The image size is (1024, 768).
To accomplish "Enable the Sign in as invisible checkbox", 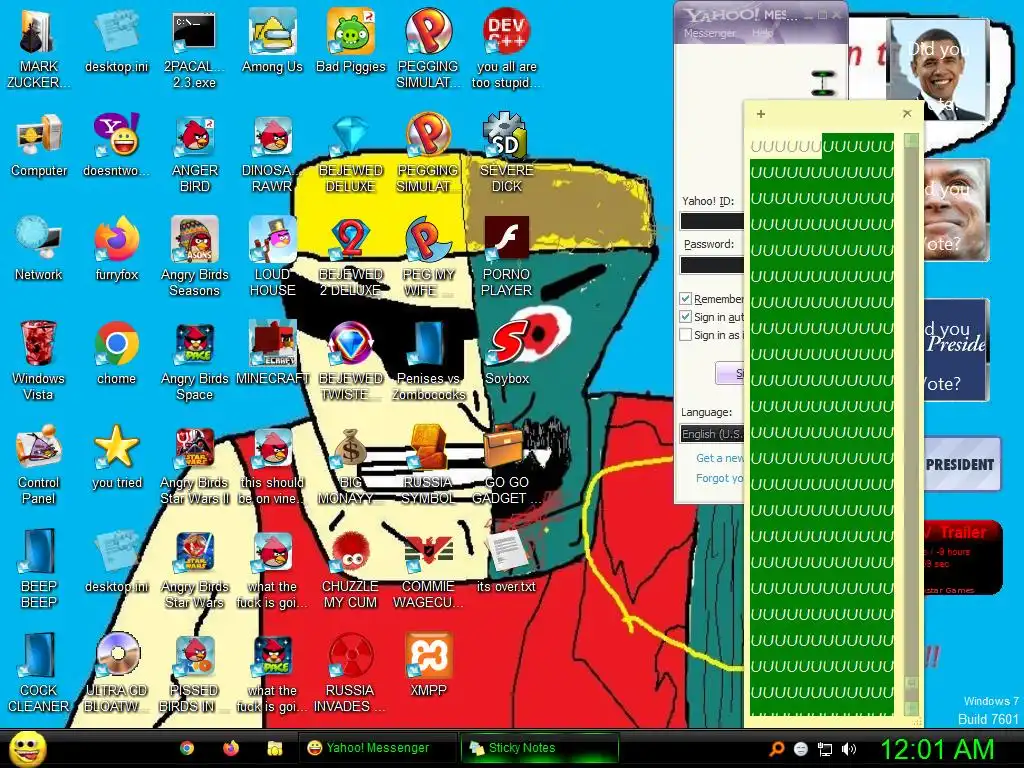I will (x=685, y=335).
